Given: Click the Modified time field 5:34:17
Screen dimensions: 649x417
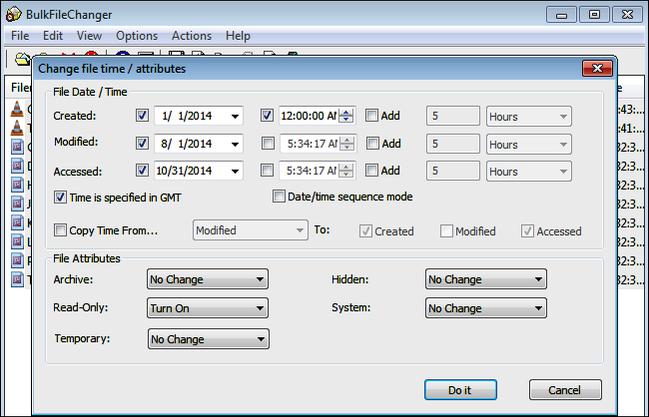Looking at the screenshot, I should click(x=309, y=144).
